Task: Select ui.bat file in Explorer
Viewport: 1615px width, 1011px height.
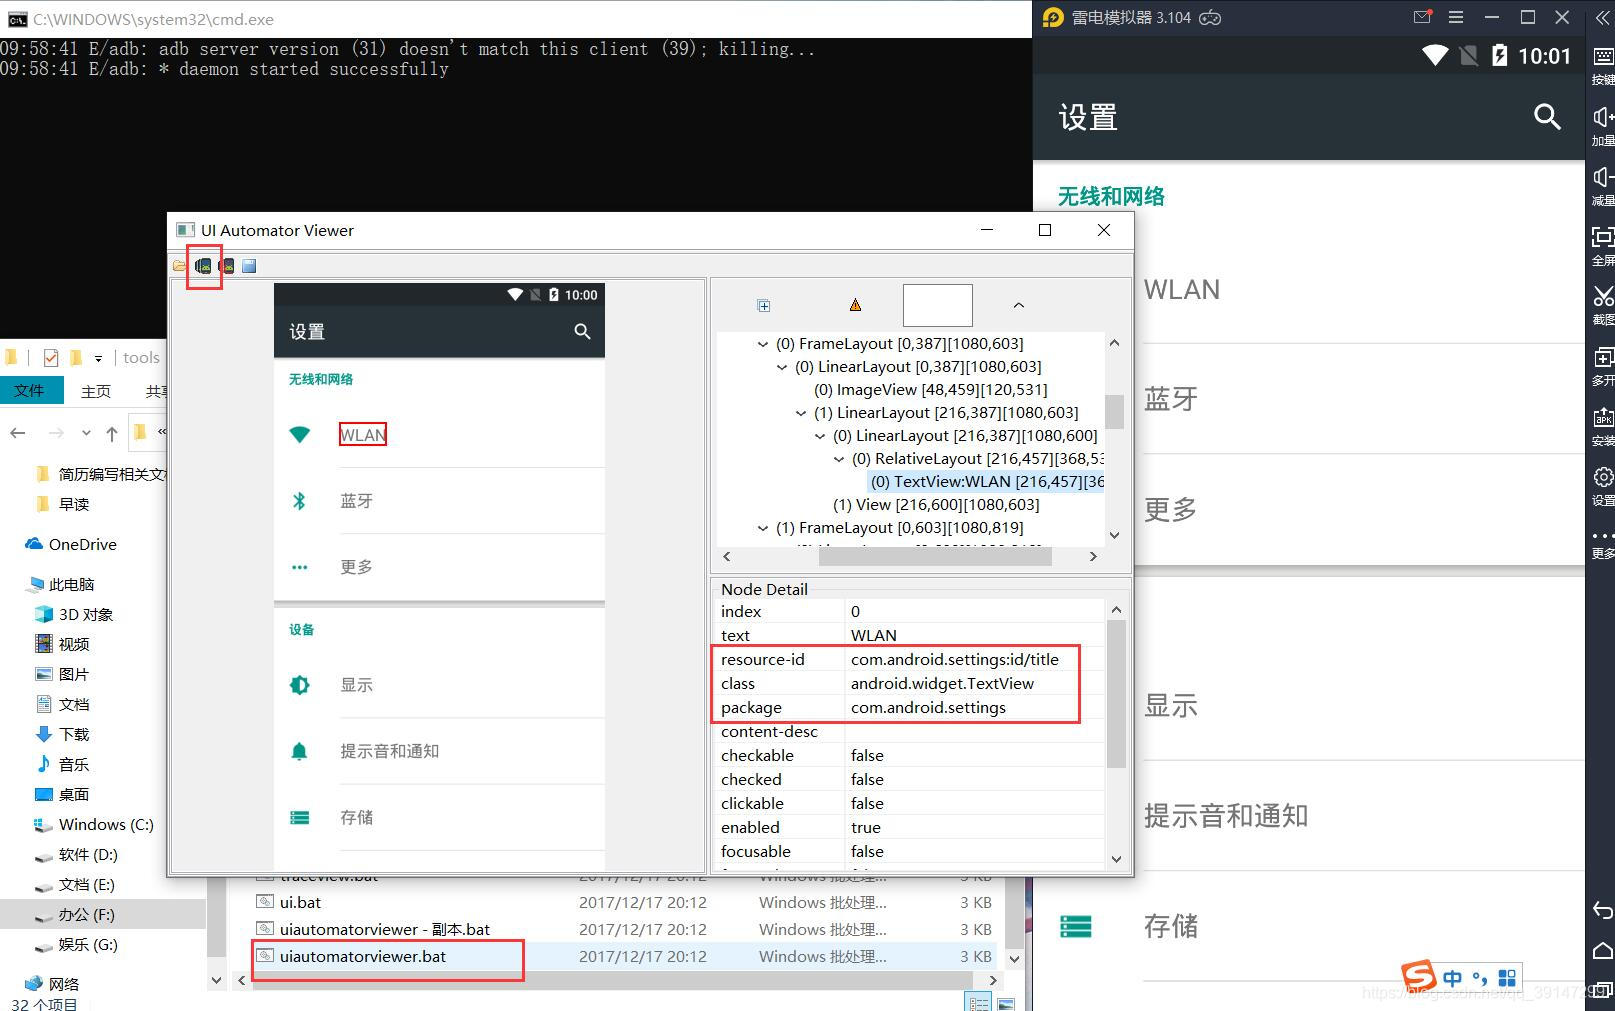Action: pyautogui.click(x=300, y=902)
